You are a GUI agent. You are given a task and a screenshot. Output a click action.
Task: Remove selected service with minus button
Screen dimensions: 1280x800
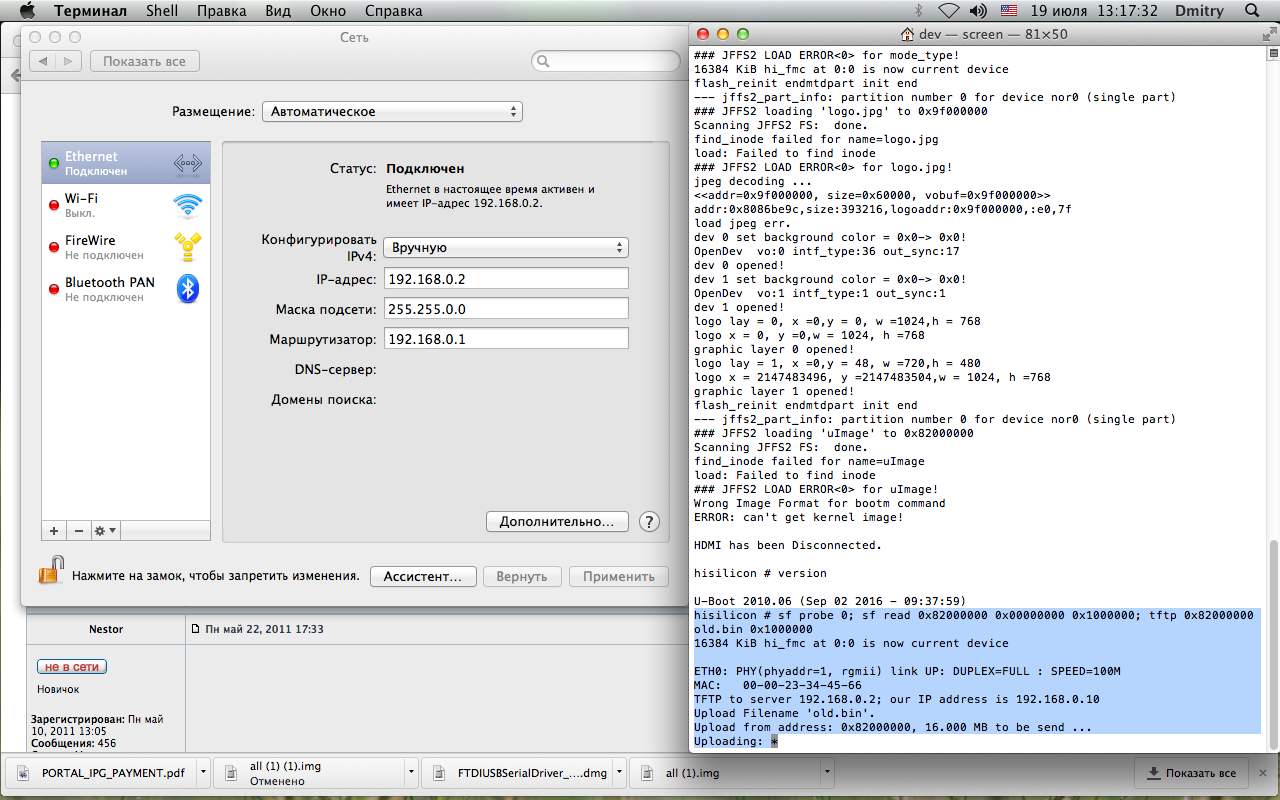point(78,530)
